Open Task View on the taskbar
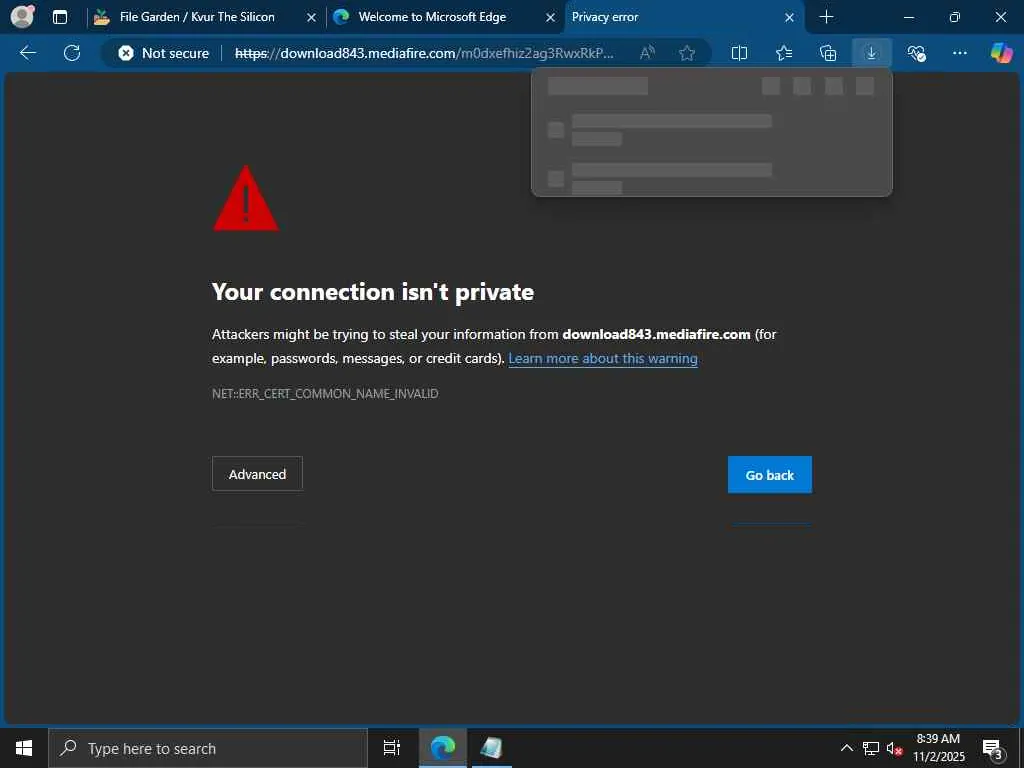The height and width of the screenshot is (768, 1024). (x=392, y=748)
